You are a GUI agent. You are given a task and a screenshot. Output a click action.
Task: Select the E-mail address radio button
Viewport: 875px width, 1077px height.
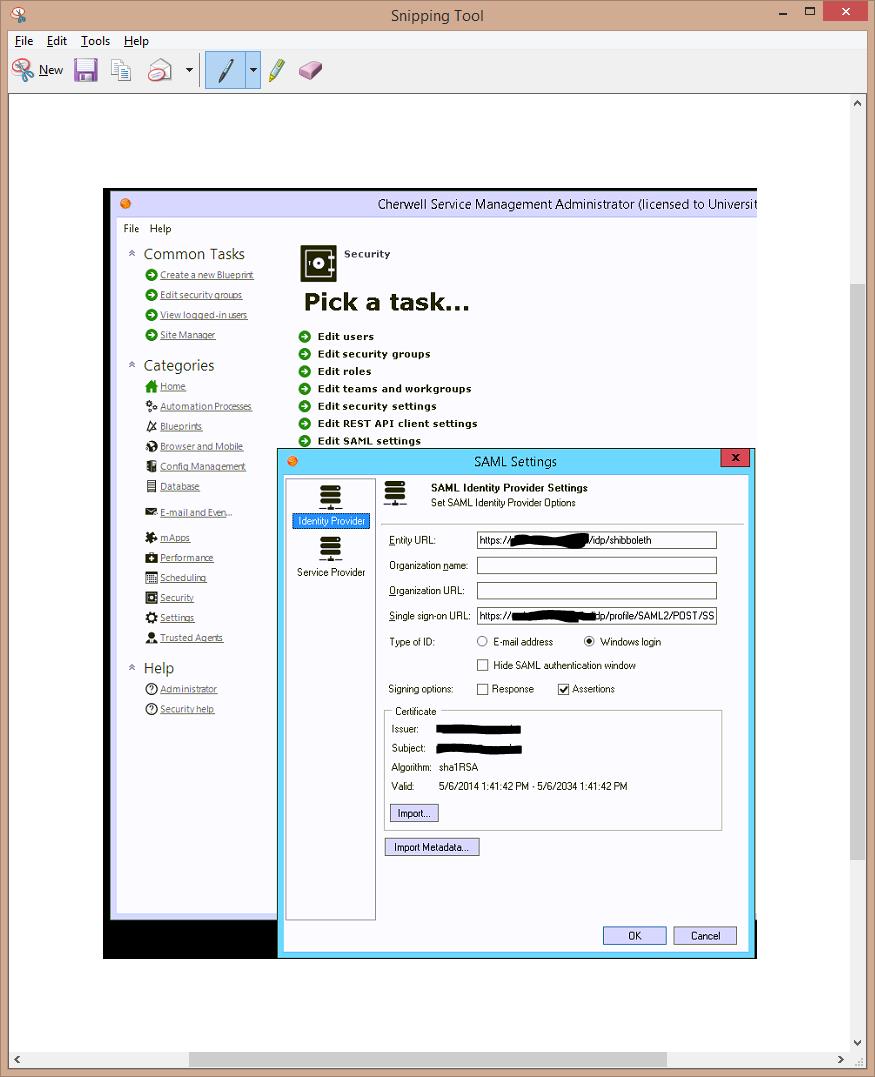(x=483, y=642)
